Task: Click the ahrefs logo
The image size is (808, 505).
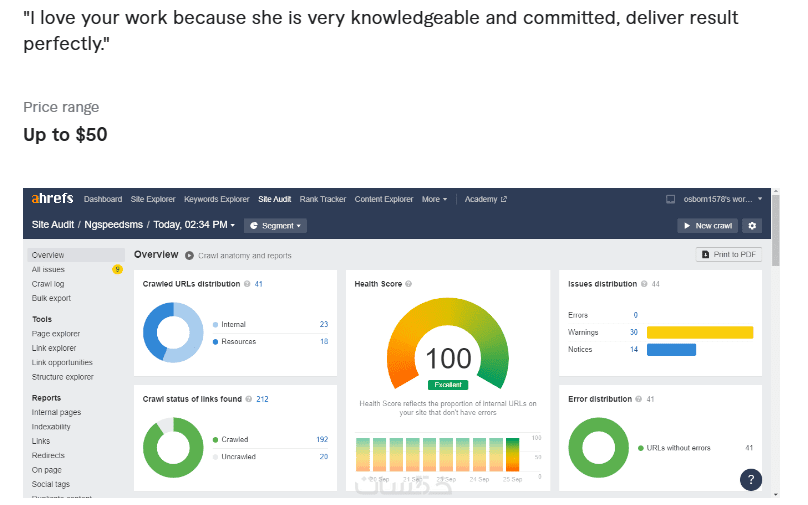Action: 52,199
